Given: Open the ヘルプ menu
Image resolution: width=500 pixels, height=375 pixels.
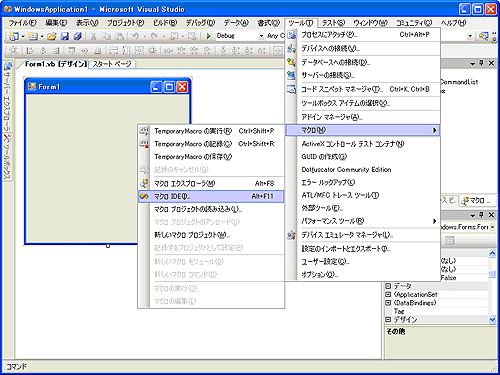Looking at the screenshot, I should pos(454,23).
